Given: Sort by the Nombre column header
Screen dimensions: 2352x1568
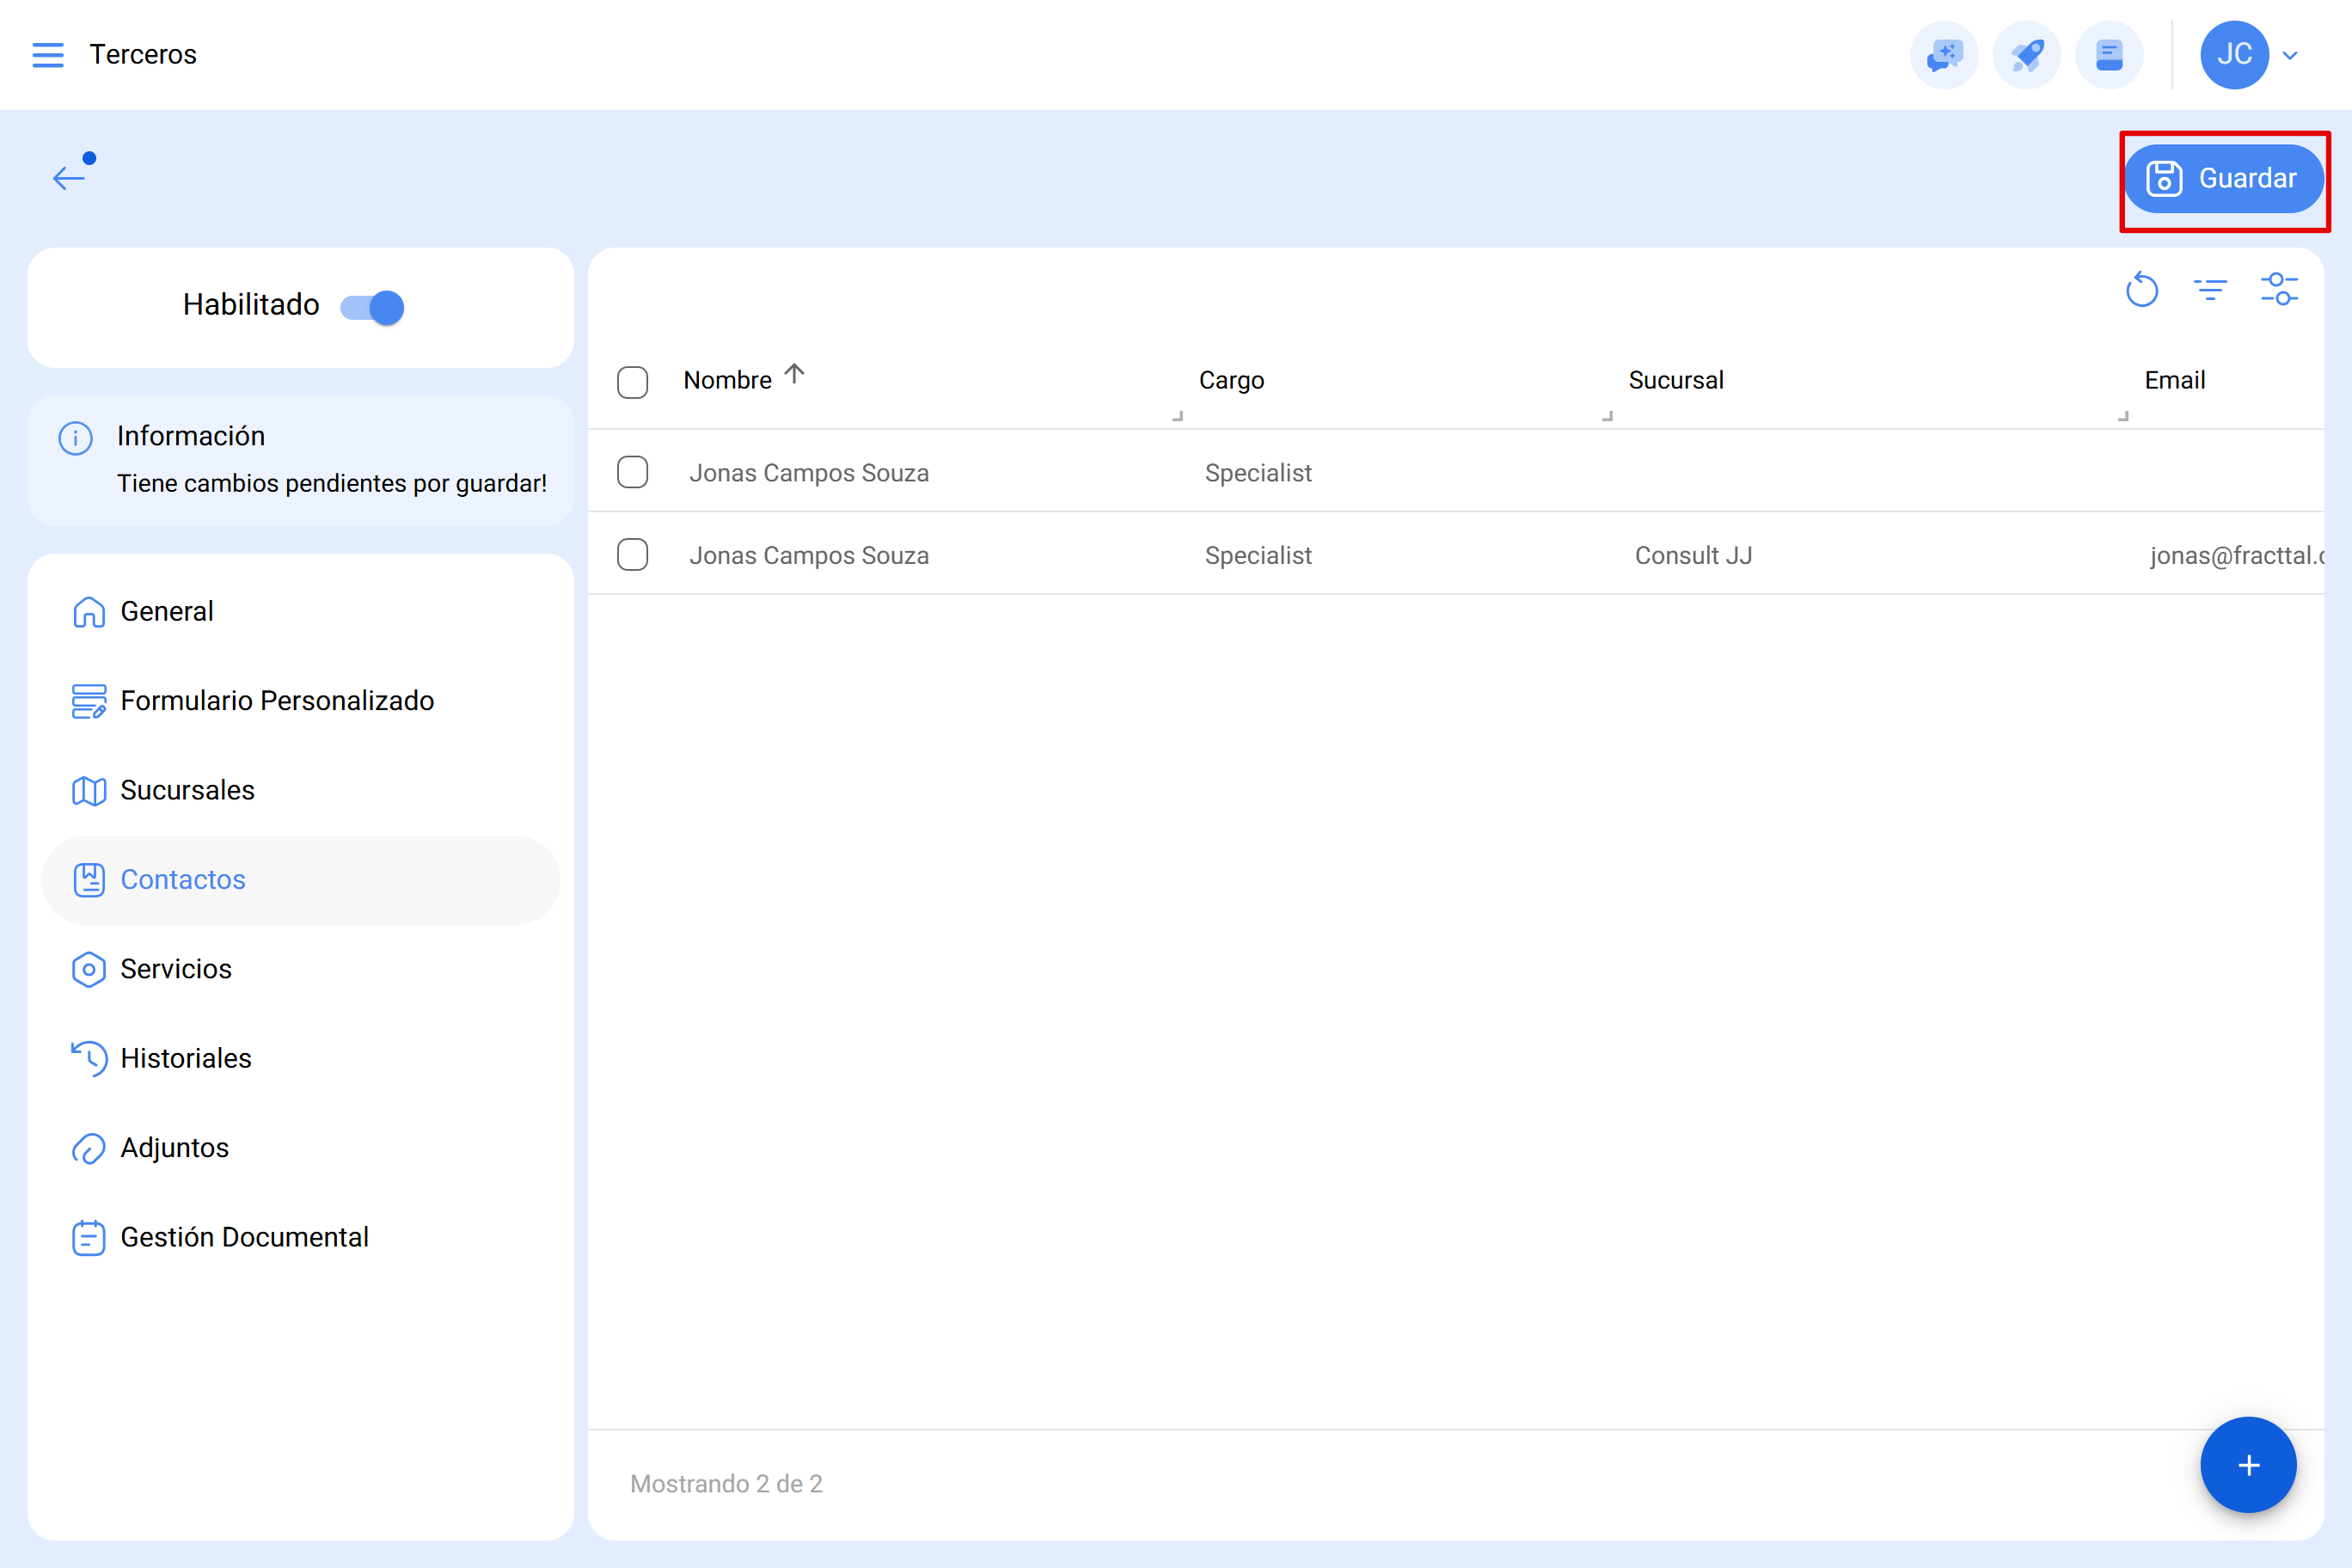Looking at the screenshot, I should tap(727, 381).
